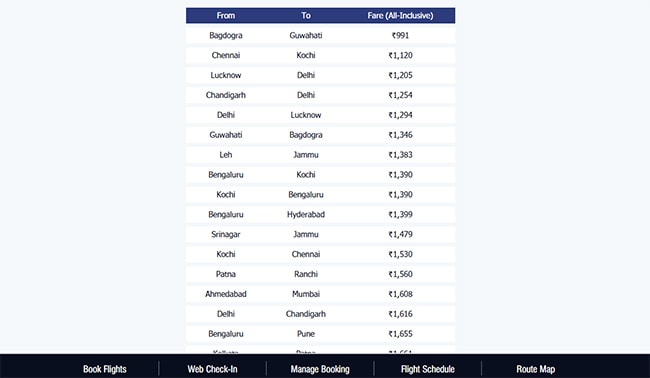The width and height of the screenshot is (650, 378).
Task: Select the Leh to Jammu row
Action: (320, 155)
